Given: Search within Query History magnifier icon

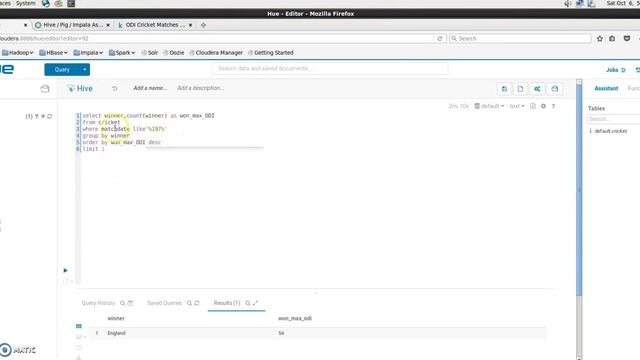Looking at the screenshot, I should (x=122, y=303).
